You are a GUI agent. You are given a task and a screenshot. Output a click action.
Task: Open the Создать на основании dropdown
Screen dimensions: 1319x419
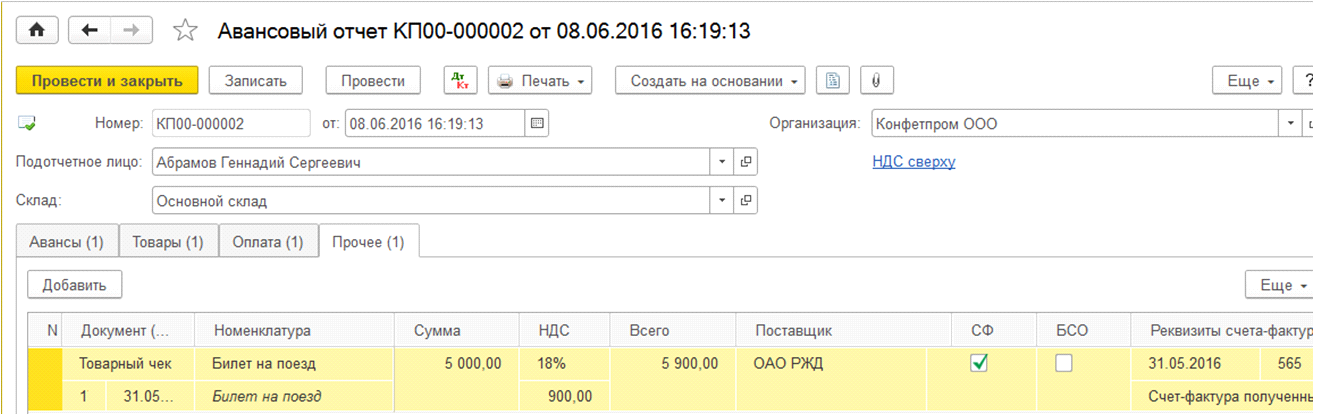[710, 81]
